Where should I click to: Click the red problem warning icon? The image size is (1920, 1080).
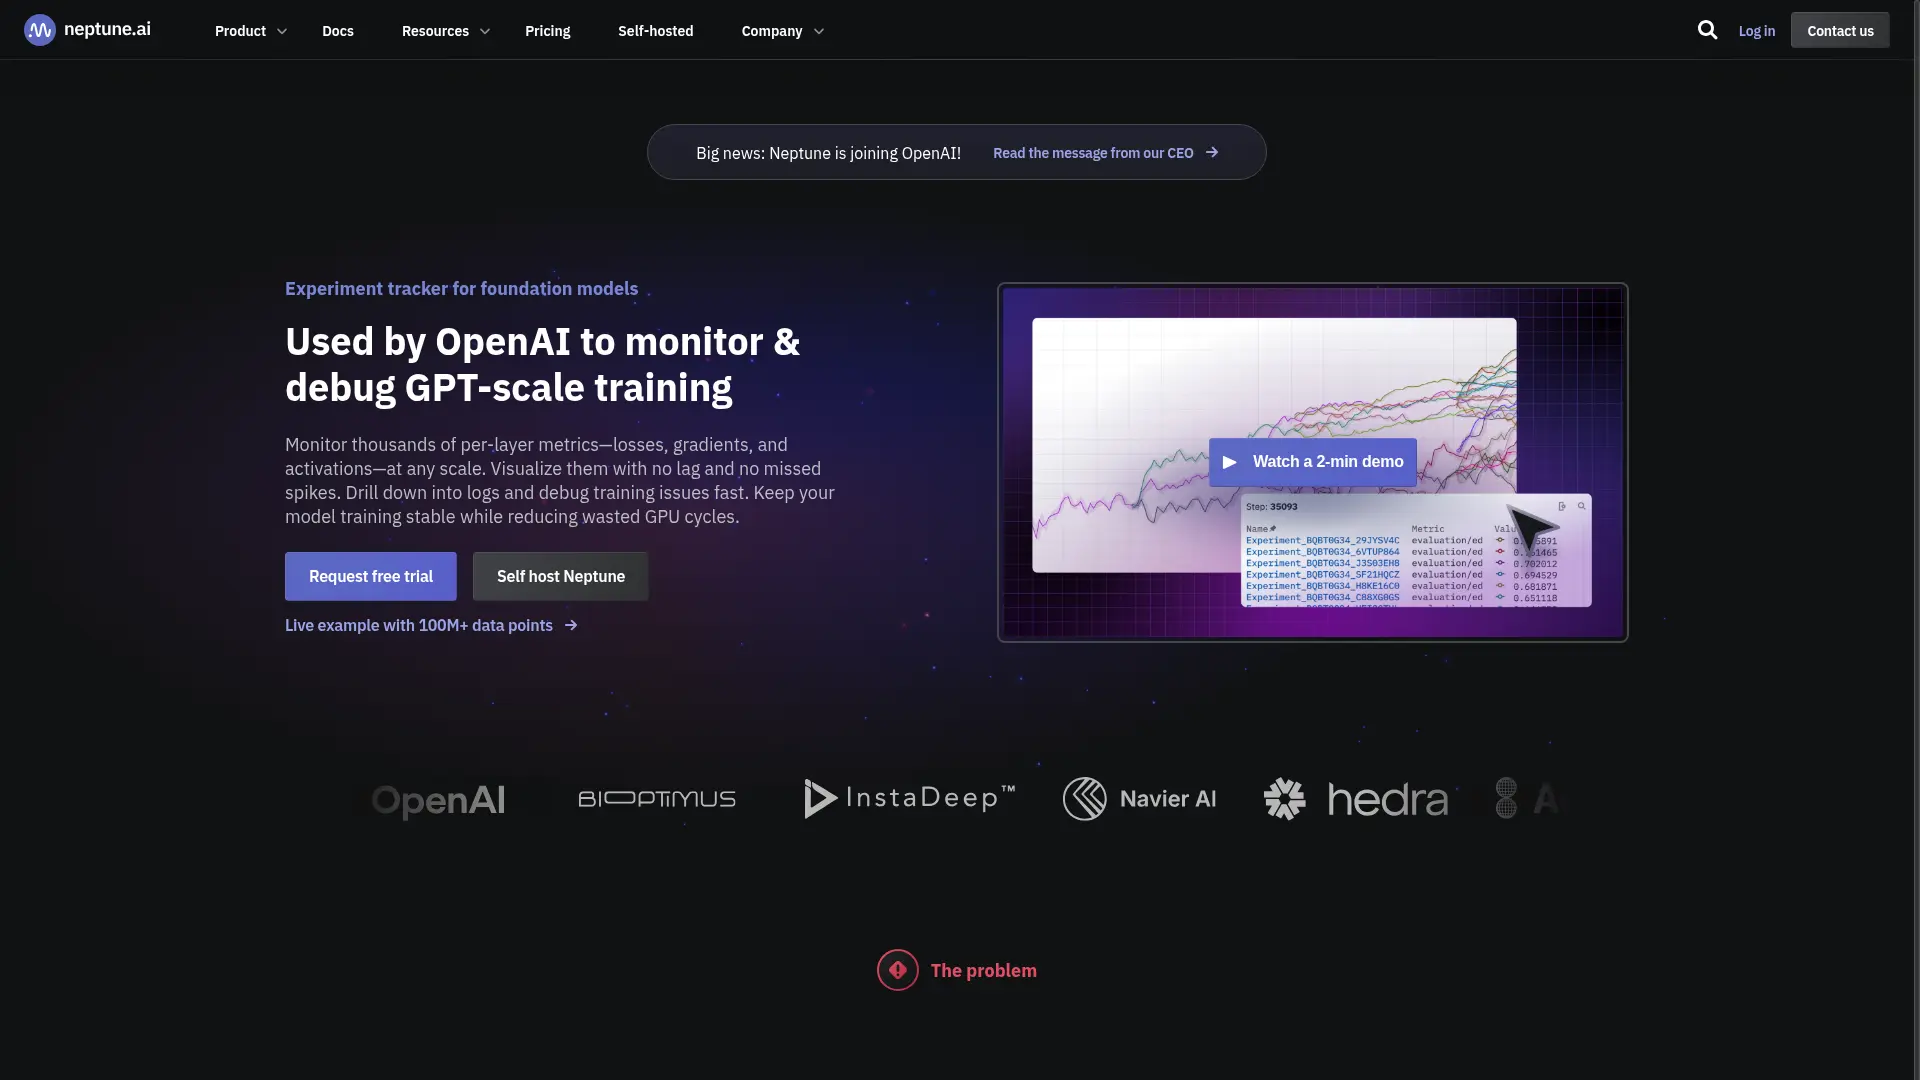[897, 970]
